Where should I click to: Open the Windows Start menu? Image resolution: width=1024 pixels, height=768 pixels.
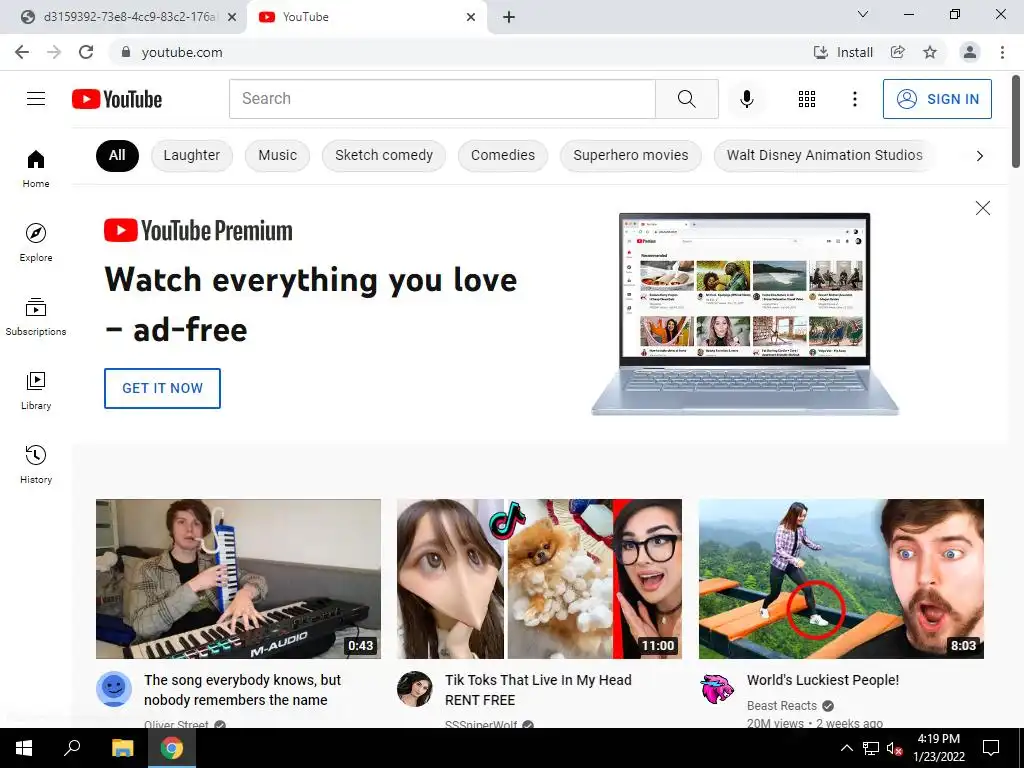click(24, 748)
